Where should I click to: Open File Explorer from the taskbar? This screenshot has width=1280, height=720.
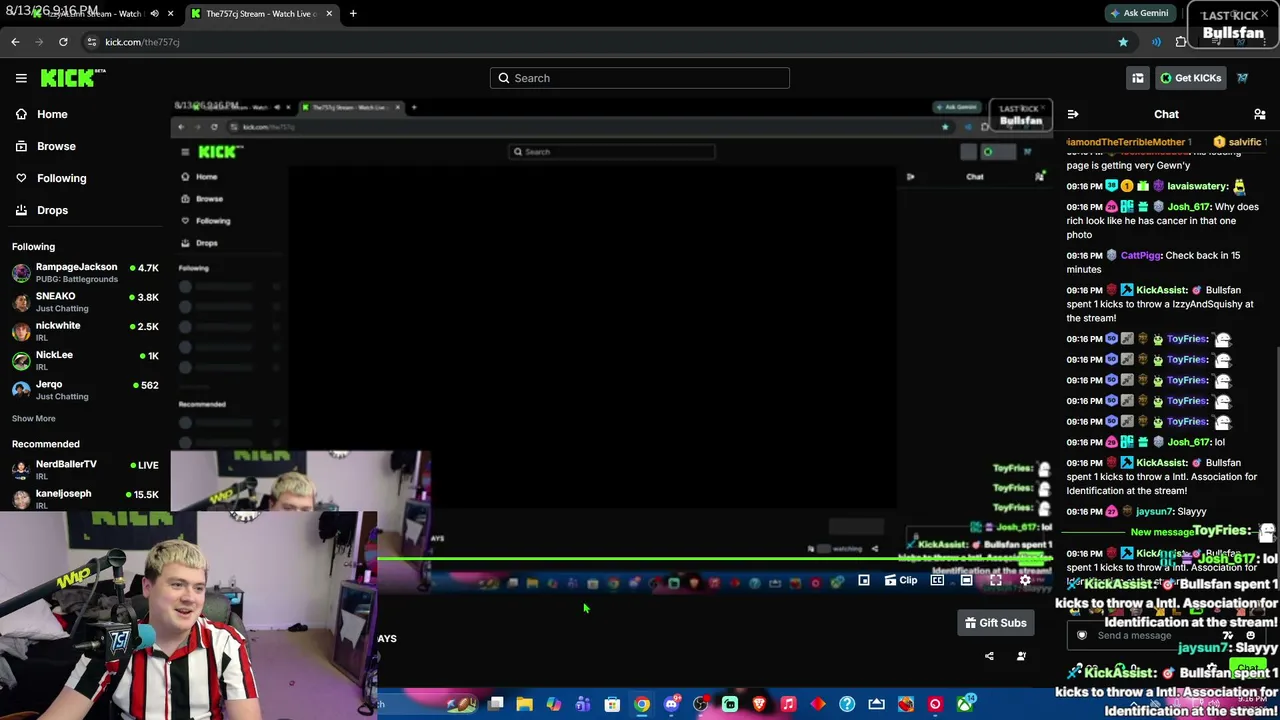pos(524,704)
